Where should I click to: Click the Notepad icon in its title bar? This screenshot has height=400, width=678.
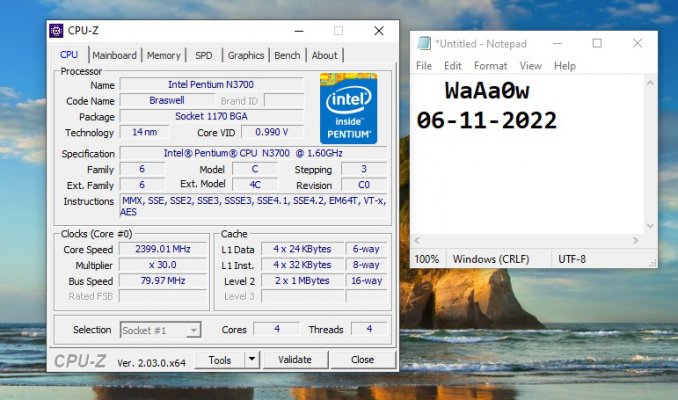point(424,43)
